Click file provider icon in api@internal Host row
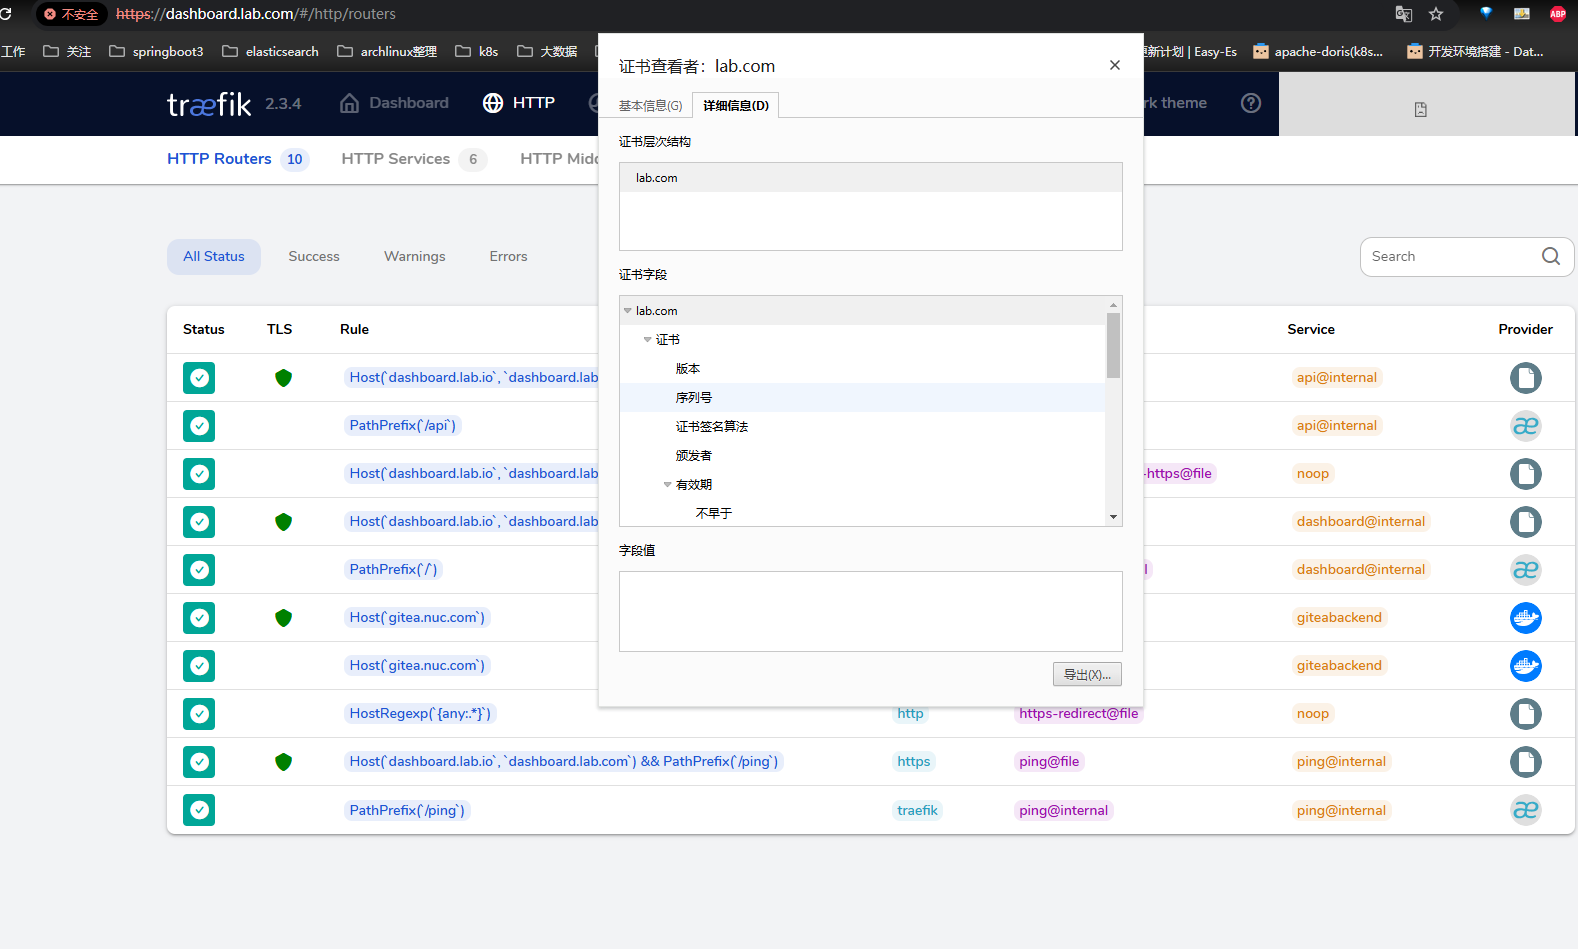This screenshot has width=1578, height=949. coord(1525,378)
